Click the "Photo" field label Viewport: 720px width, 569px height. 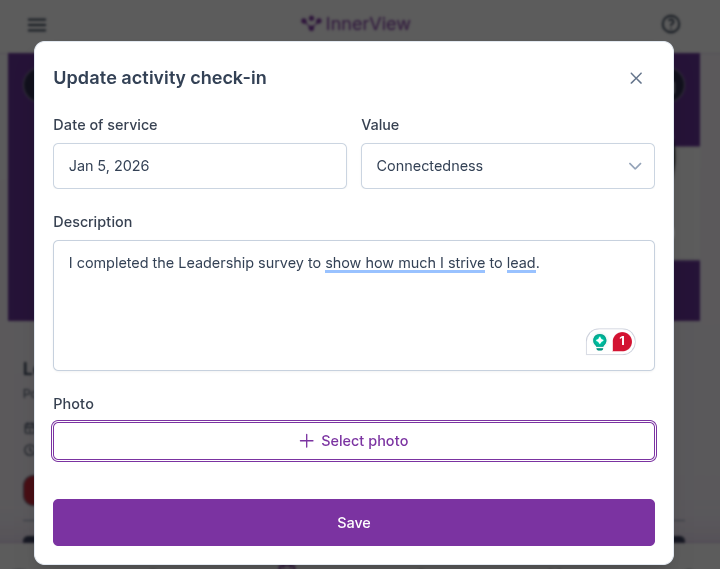(x=73, y=404)
